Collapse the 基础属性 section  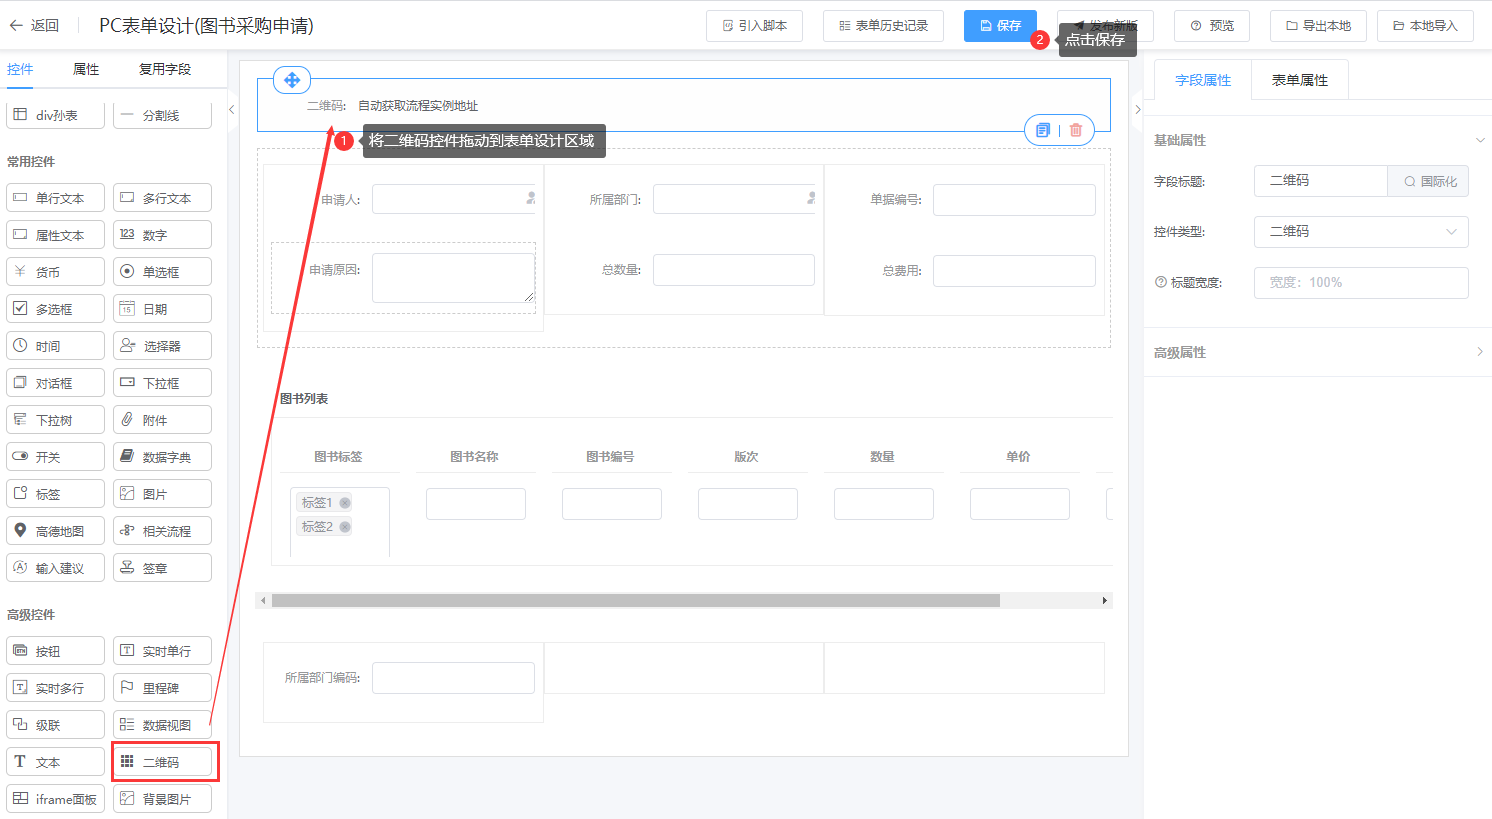pos(1479,140)
